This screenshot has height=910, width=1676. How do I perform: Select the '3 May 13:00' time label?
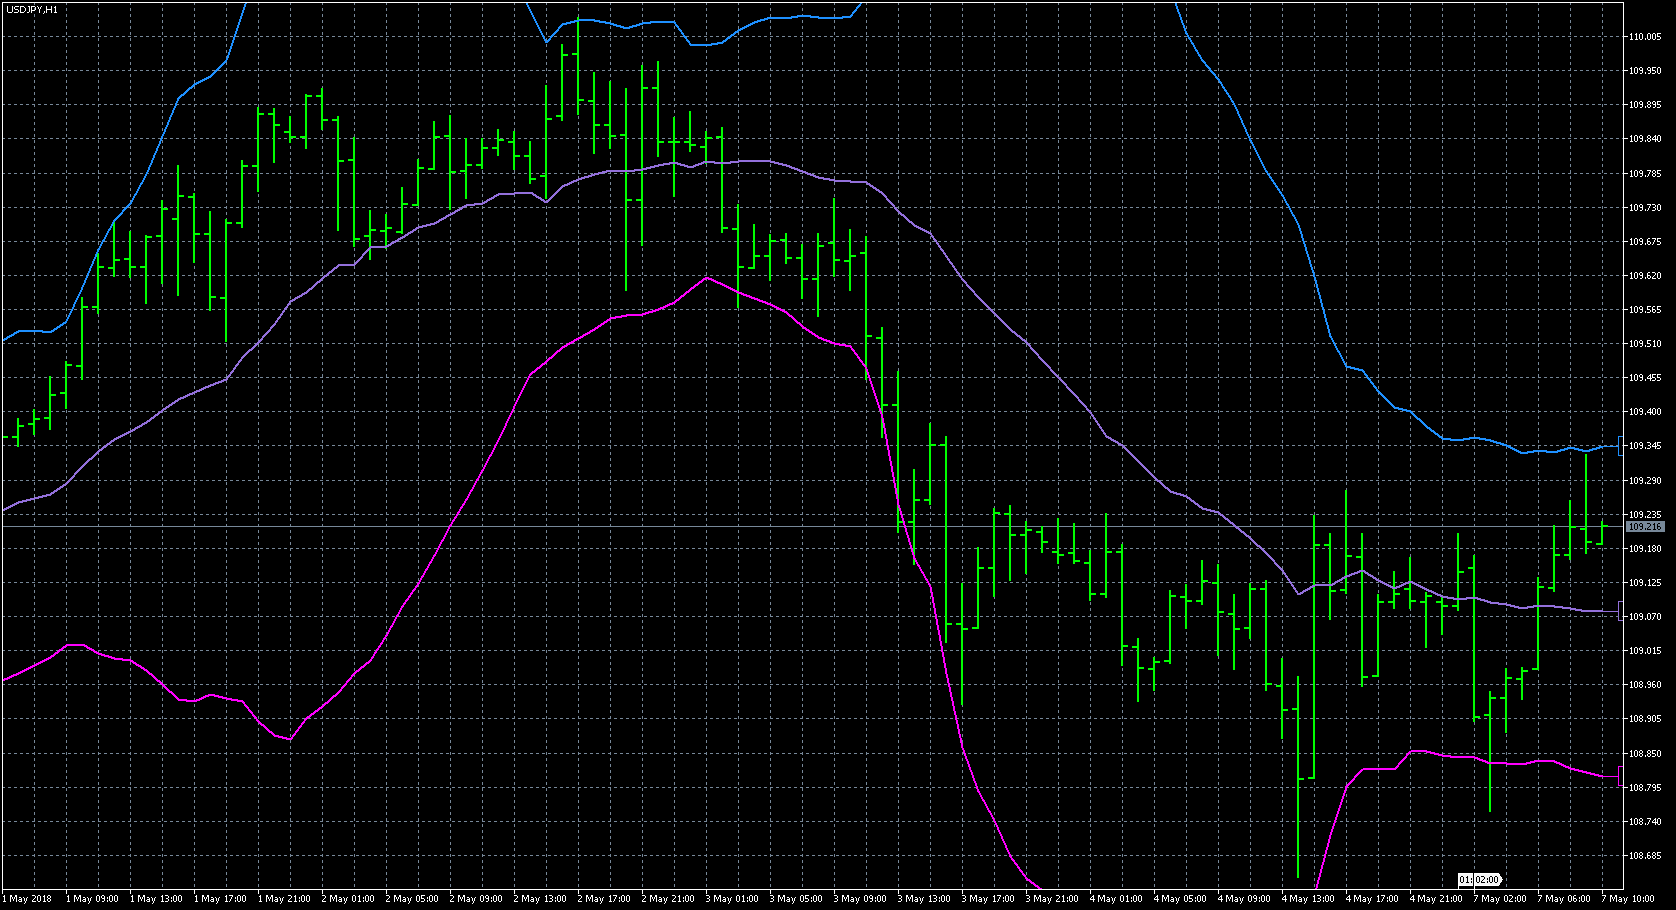click(x=924, y=899)
